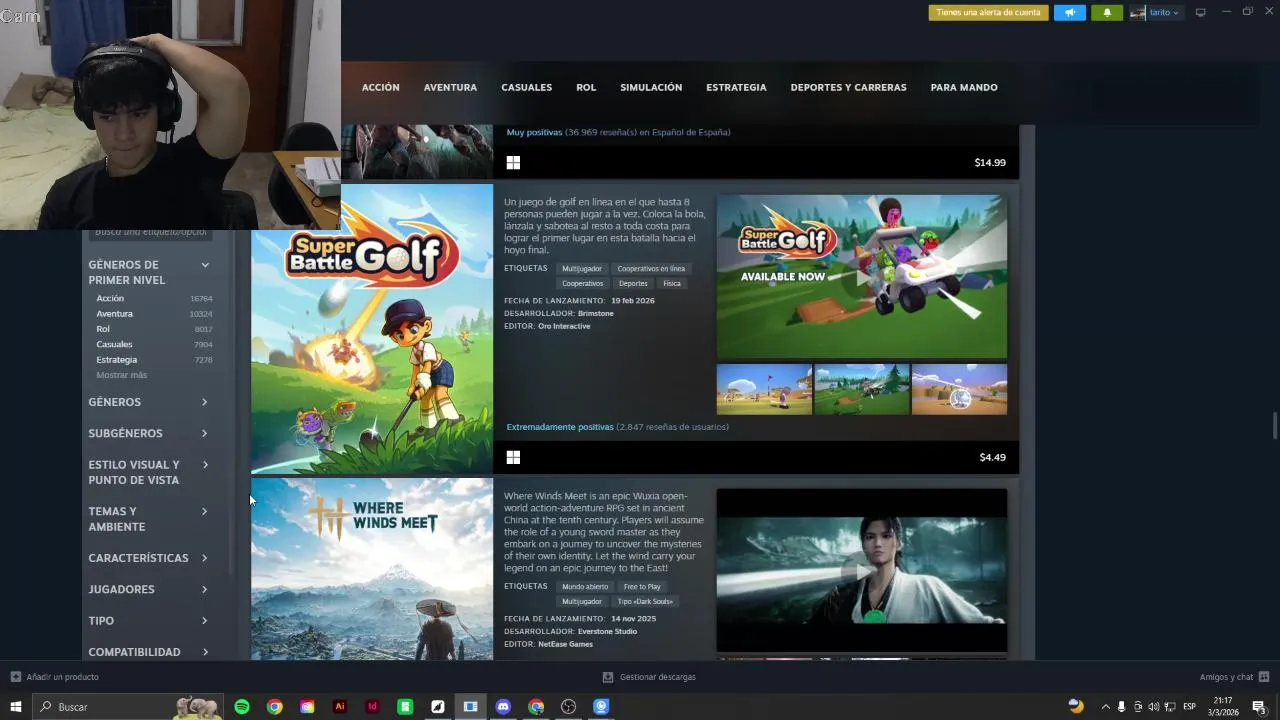Open the Amigos y chat icon
The image size is (1280, 720).
pos(1264,677)
